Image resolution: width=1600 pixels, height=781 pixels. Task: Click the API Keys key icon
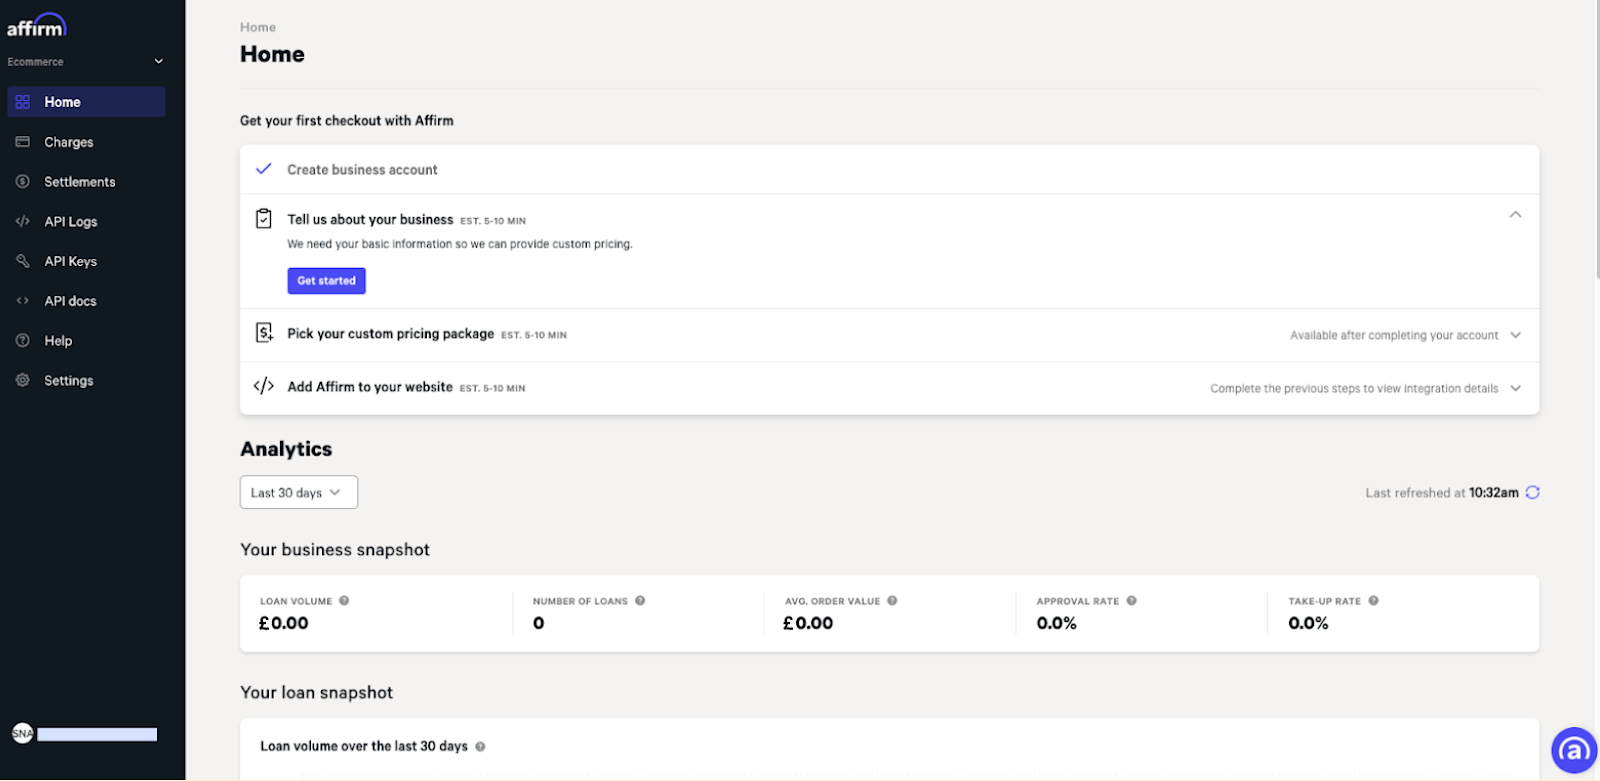[22, 261]
